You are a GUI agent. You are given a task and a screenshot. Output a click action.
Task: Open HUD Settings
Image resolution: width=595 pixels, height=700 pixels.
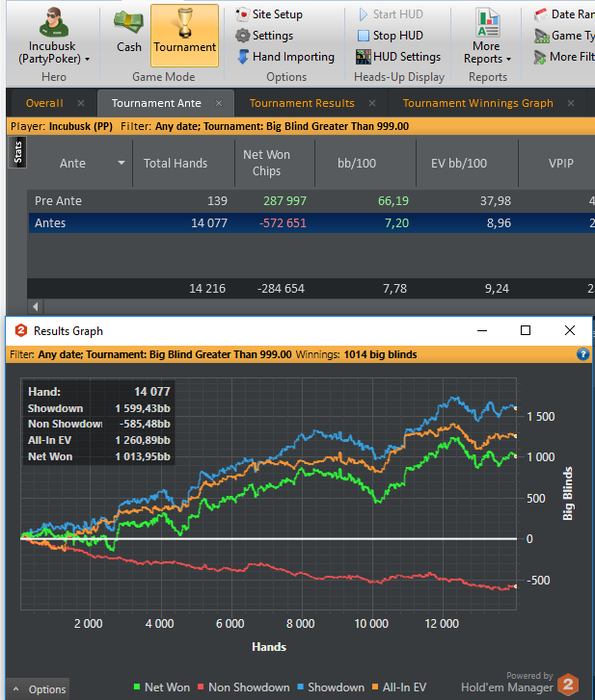point(398,57)
